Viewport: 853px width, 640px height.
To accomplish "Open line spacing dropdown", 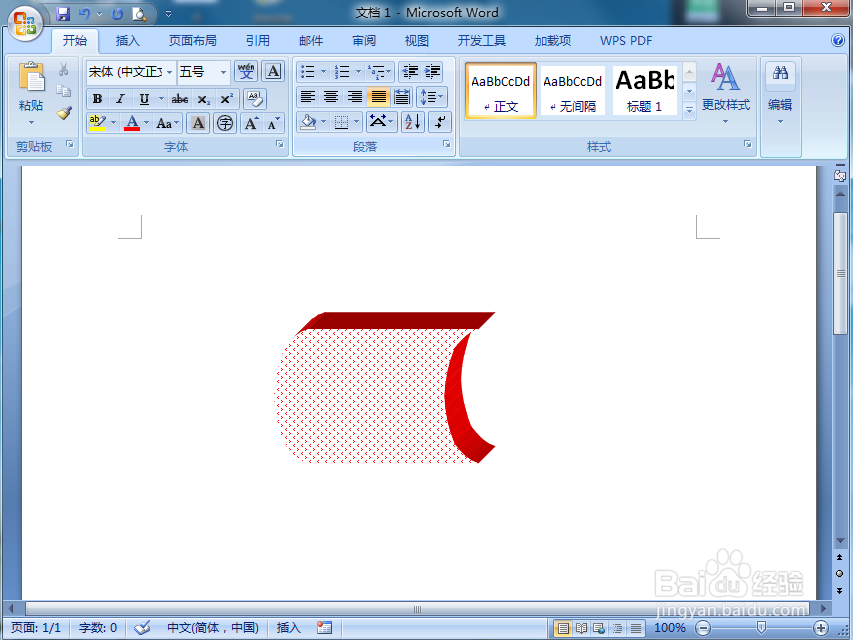I will pyautogui.click(x=432, y=97).
